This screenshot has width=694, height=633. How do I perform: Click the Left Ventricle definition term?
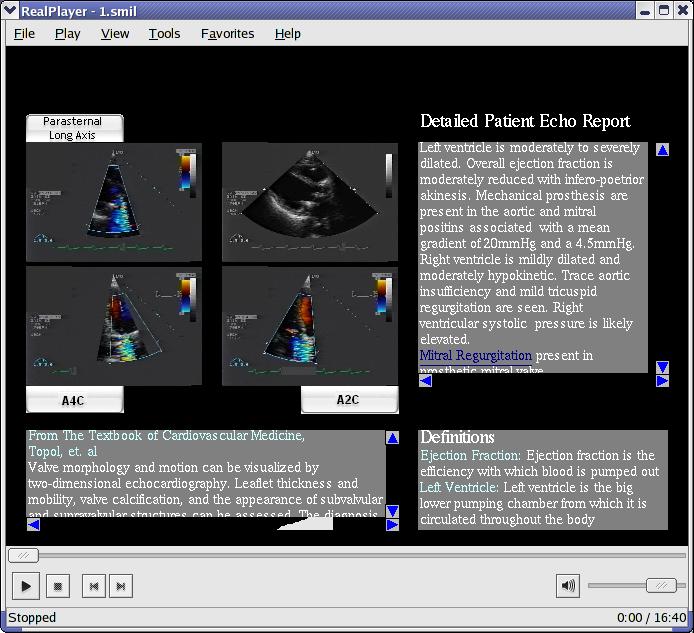pos(459,487)
